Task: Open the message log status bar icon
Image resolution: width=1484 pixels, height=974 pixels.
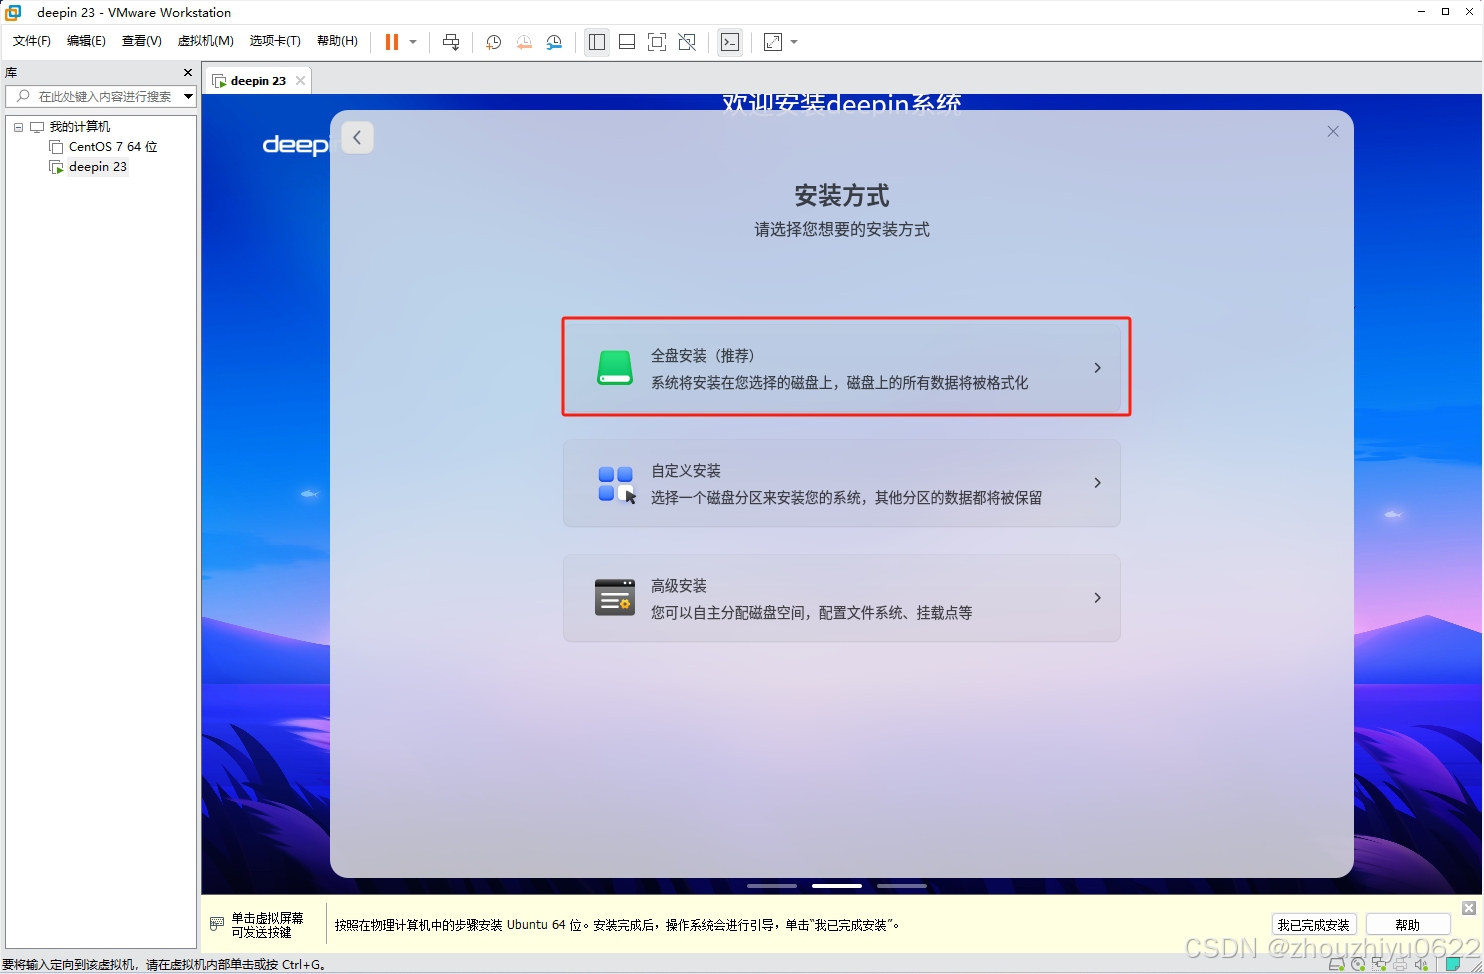Action: coord(1453,965)
